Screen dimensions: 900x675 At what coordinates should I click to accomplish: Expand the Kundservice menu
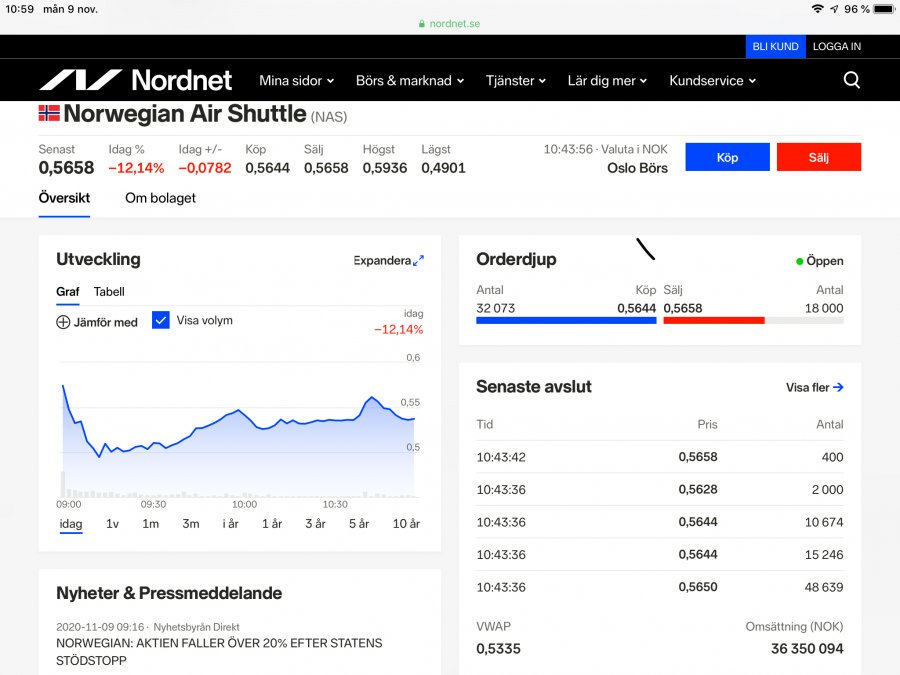(712, 80)
